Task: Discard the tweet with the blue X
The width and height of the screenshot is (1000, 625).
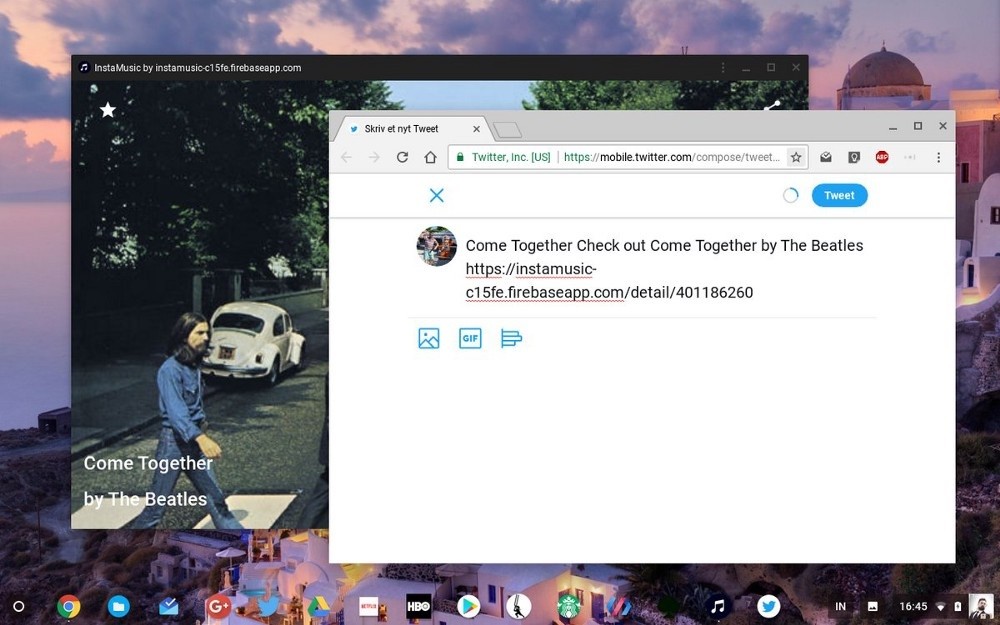Action: [436, 195]
